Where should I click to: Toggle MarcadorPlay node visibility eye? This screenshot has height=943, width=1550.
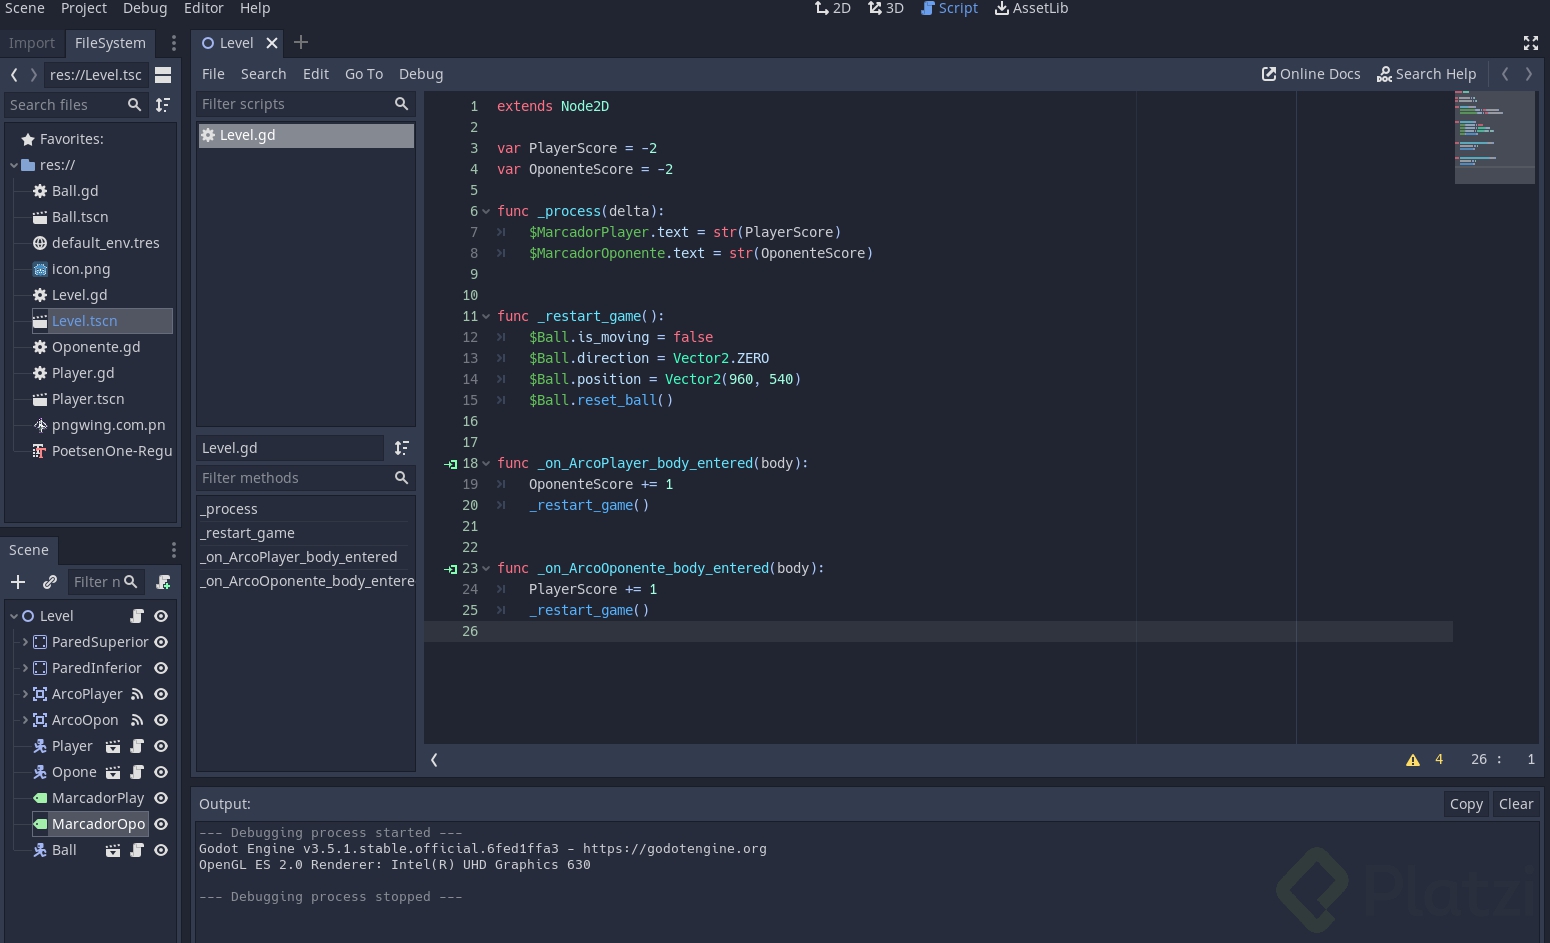pos(161,798)
